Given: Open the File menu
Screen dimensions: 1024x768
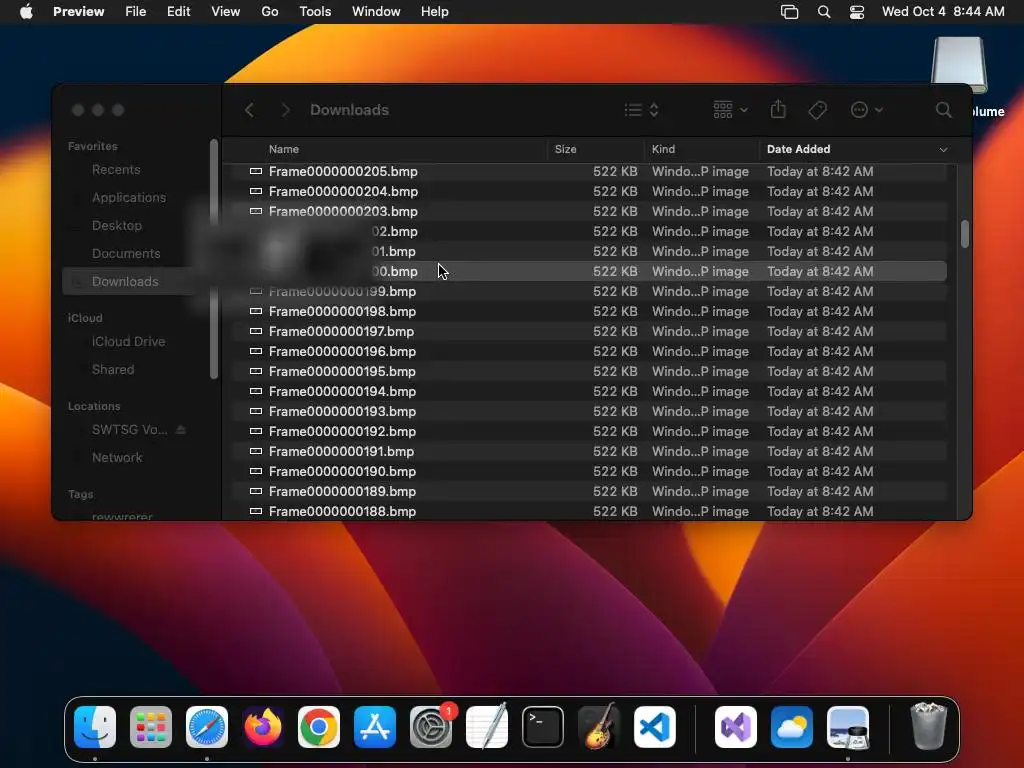Looking at the screenshot, I should pyautogui.click(x=135, y=12).
